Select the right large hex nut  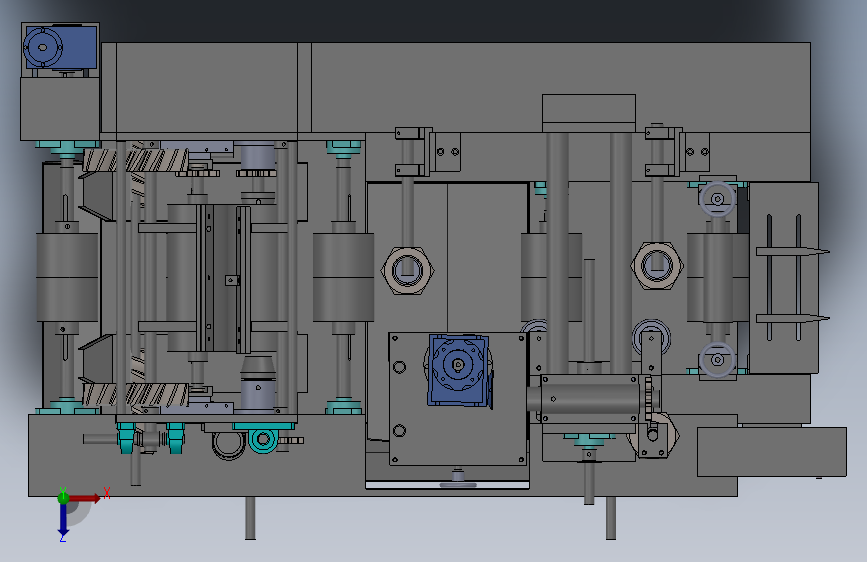click(x=657, y=266)
